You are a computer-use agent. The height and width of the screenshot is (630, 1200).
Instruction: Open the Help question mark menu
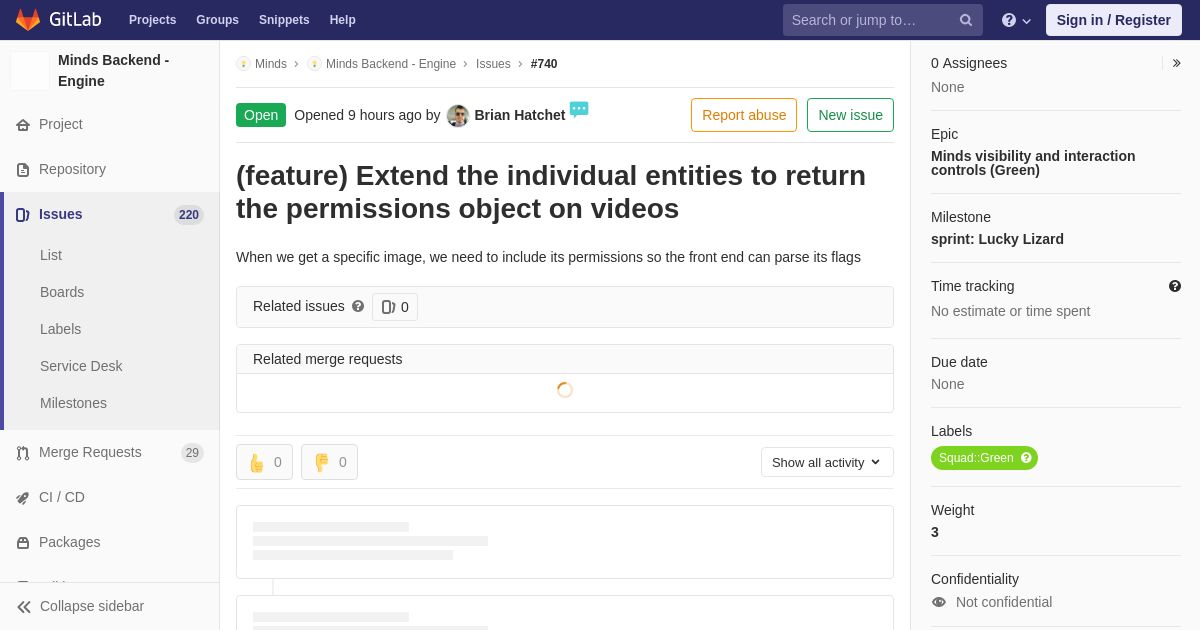click(x=1016, y=20)
